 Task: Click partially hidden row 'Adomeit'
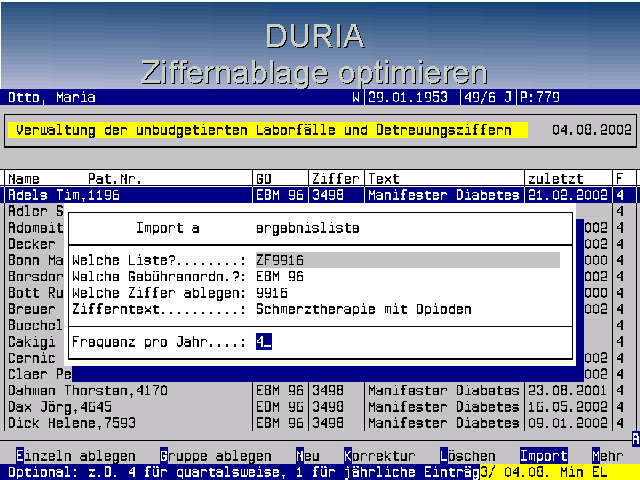pyautogui.click(x=36, y=227)
